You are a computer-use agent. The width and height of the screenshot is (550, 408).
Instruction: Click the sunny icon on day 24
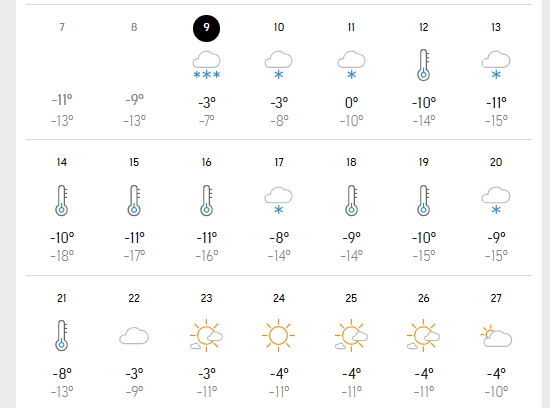279,336
